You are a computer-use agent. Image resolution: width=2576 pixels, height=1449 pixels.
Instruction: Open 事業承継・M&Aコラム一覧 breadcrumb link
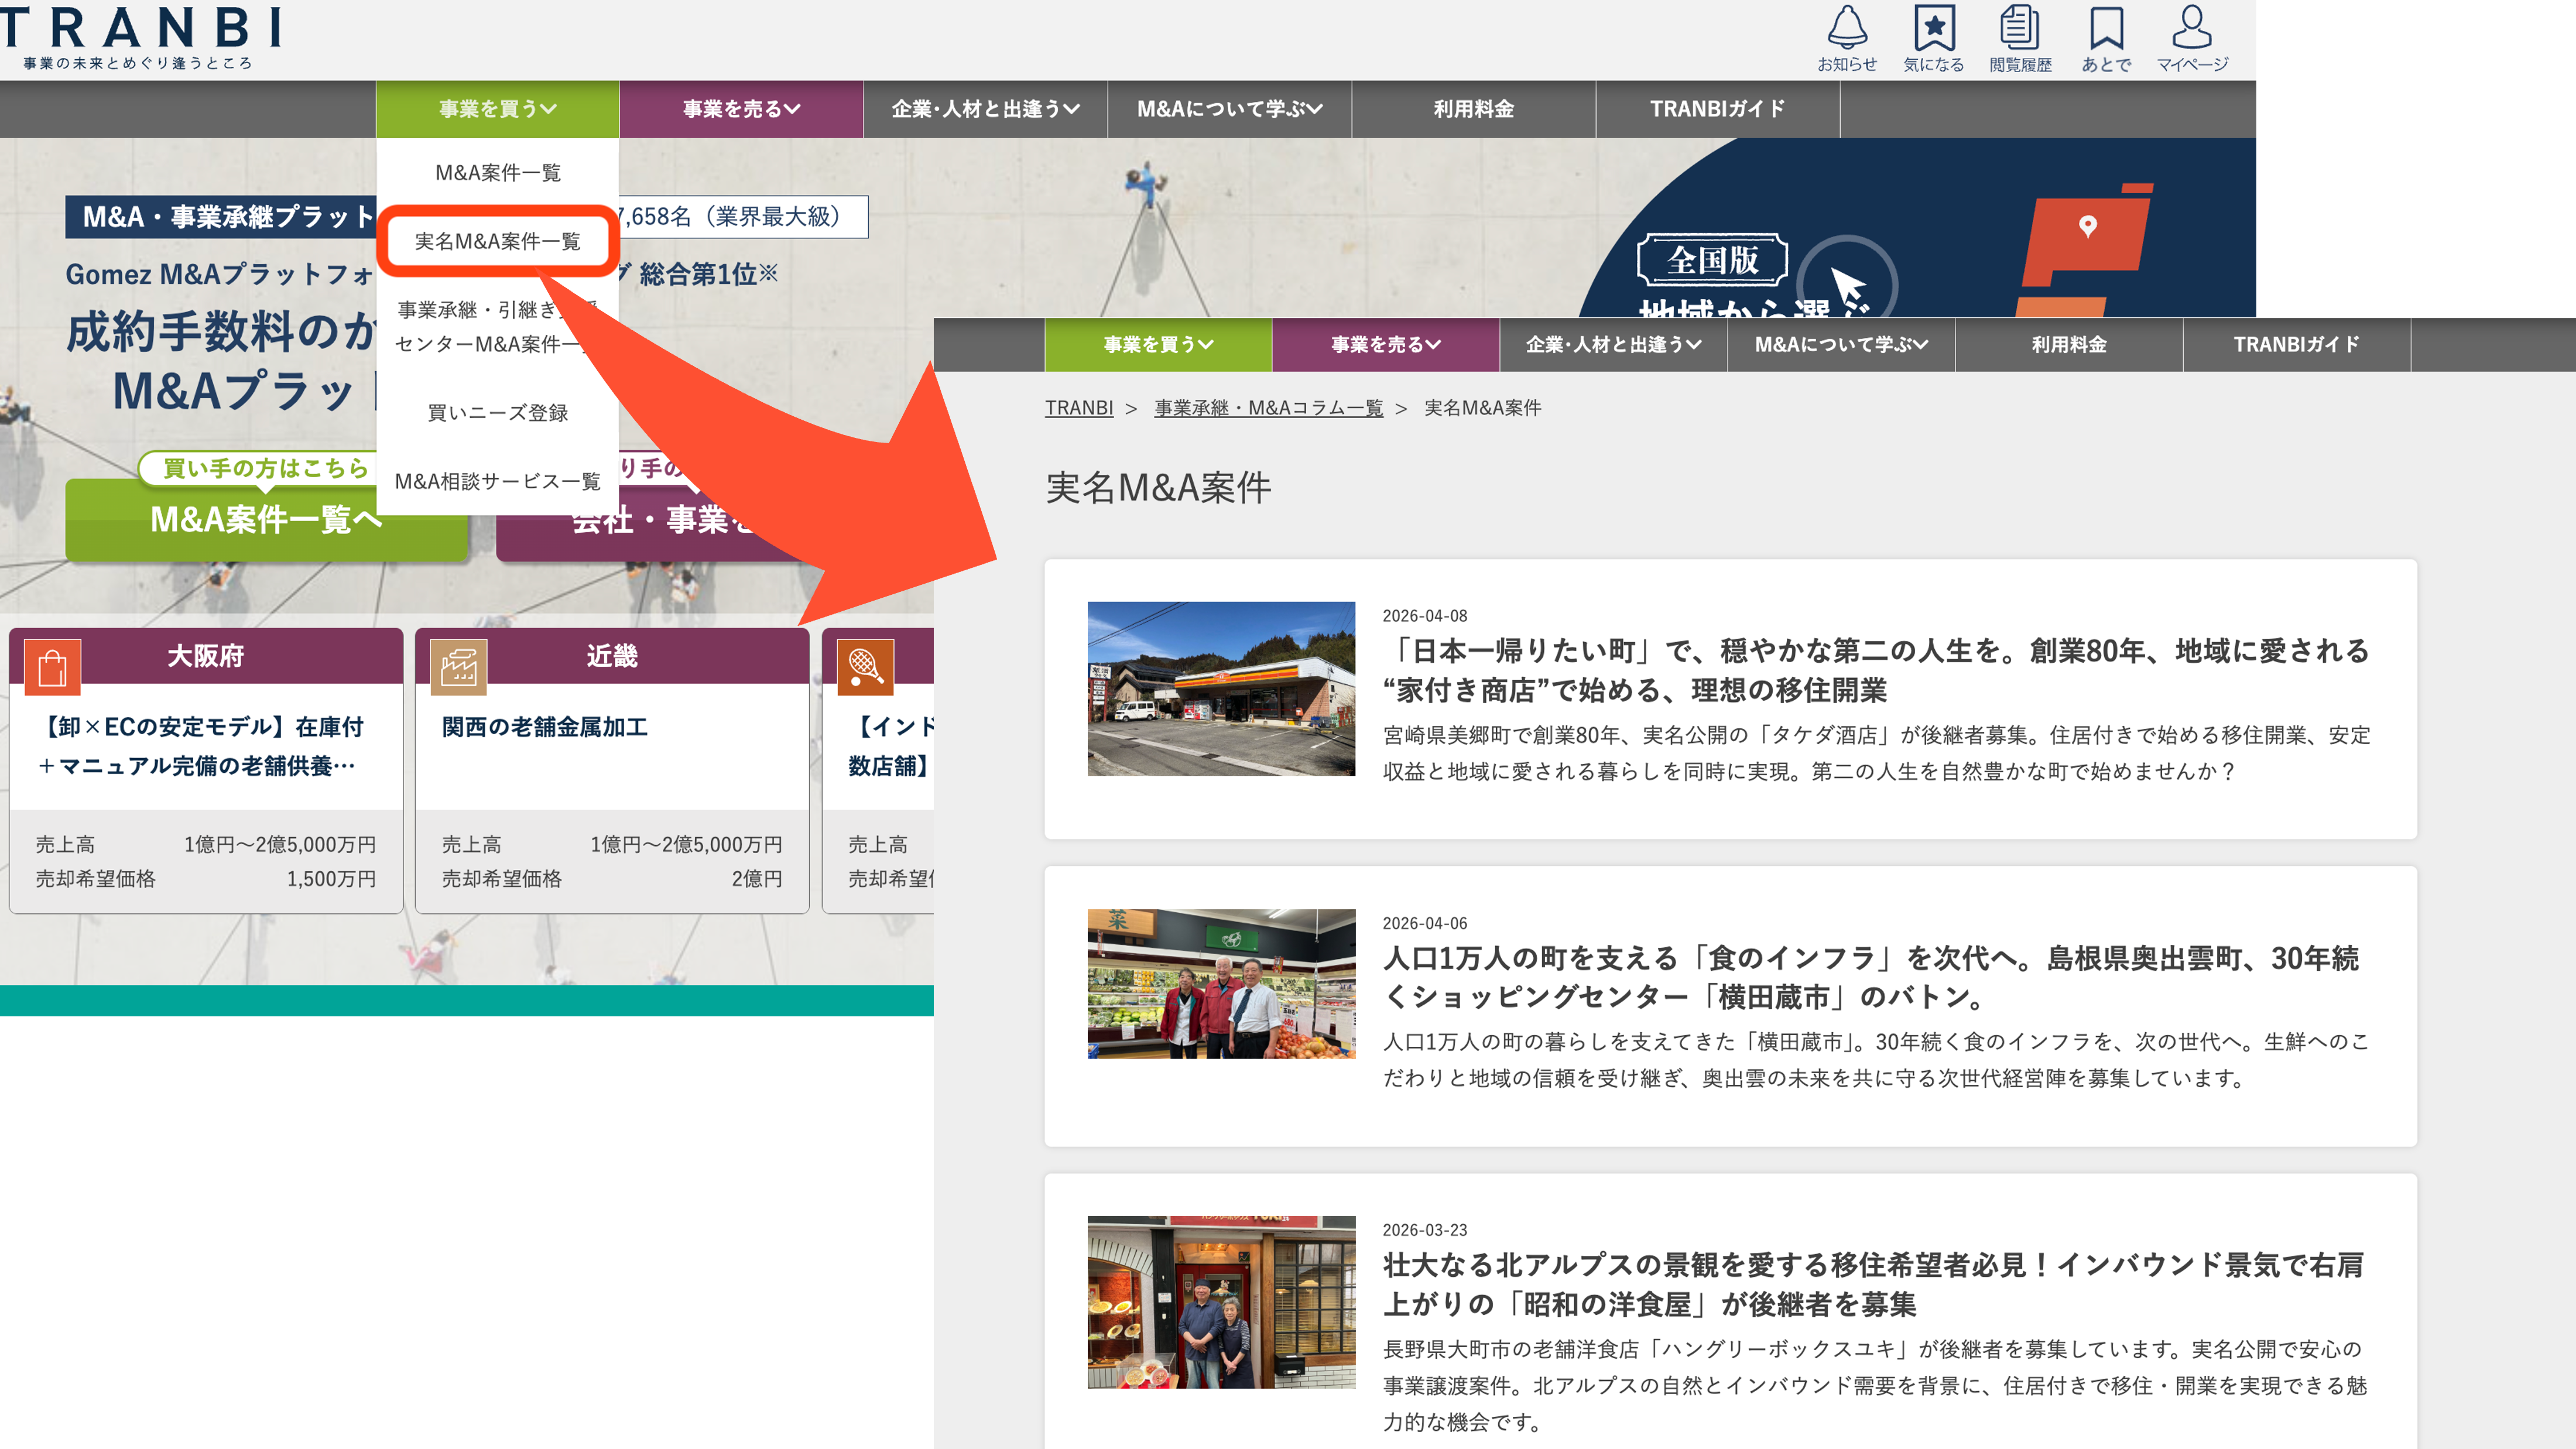(x=1268, y=408)
